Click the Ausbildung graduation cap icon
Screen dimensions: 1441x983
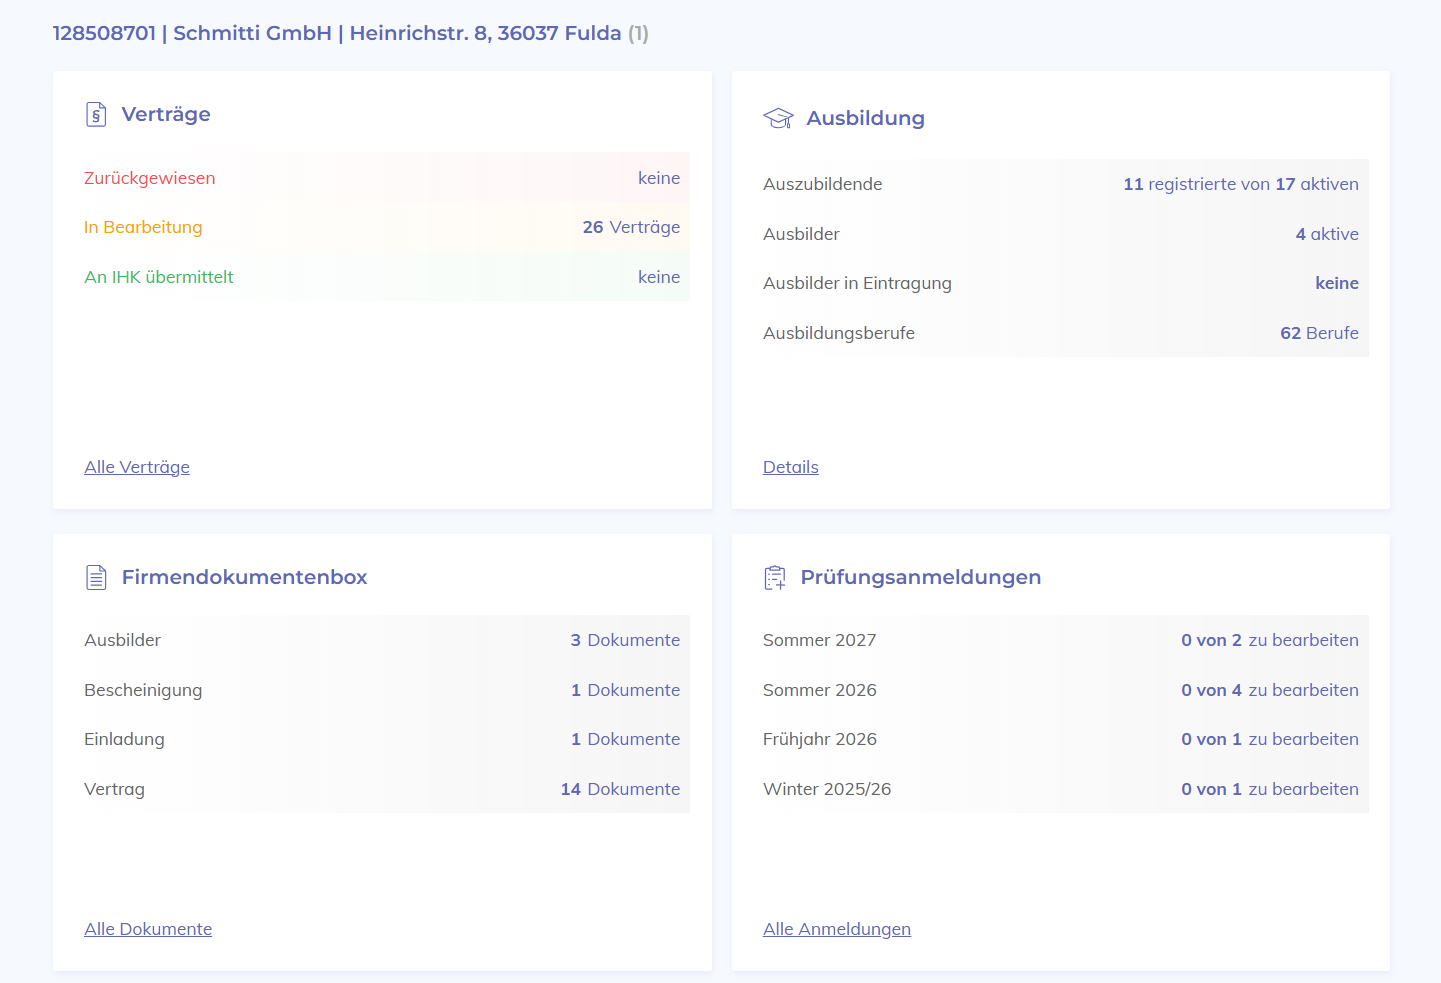point(778,118)
